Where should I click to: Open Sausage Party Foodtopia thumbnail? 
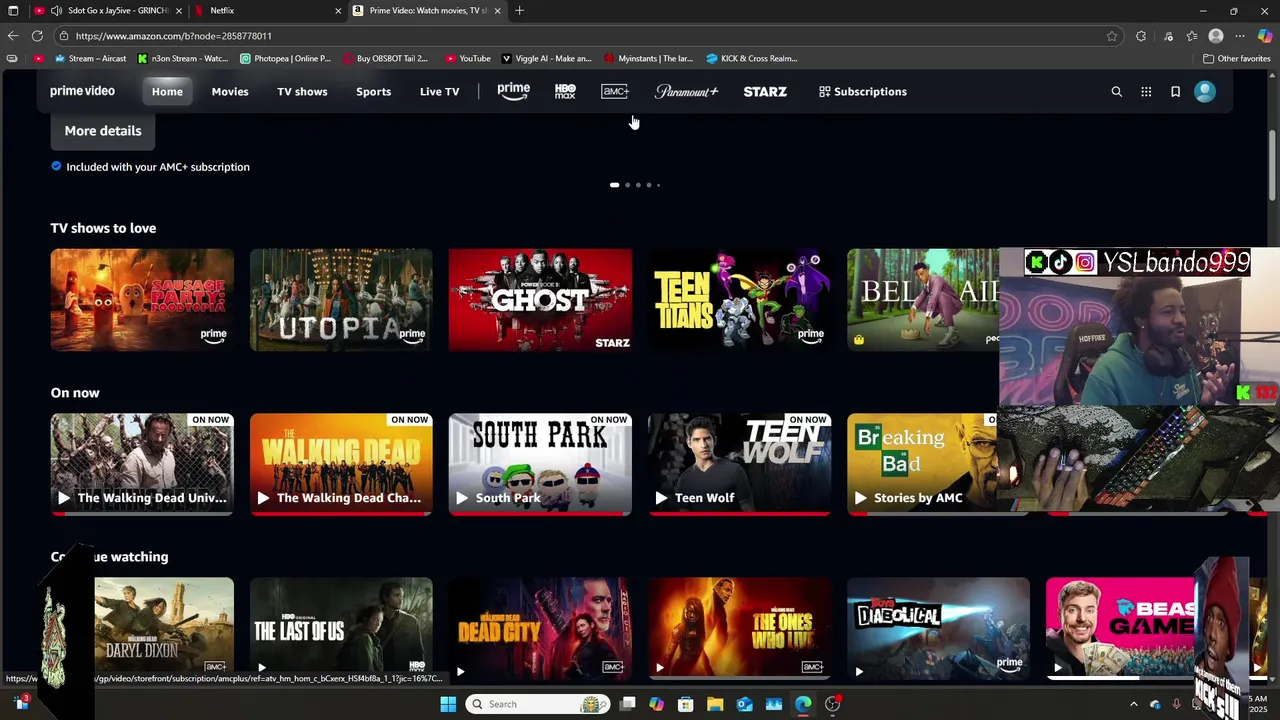(x=142, y=300)
